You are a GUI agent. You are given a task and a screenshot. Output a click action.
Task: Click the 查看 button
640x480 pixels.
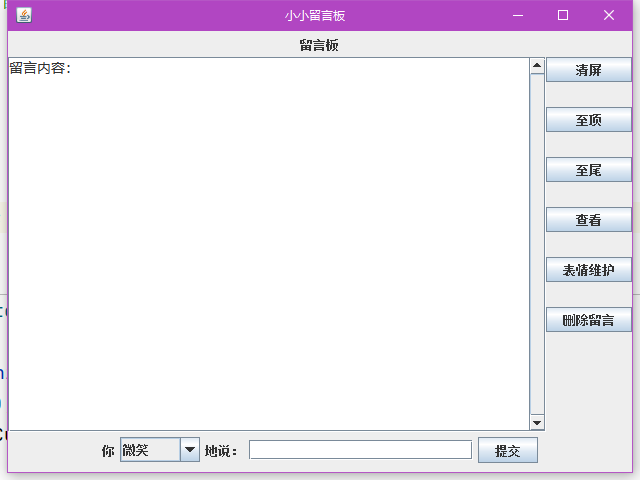[x=588, y=220]
